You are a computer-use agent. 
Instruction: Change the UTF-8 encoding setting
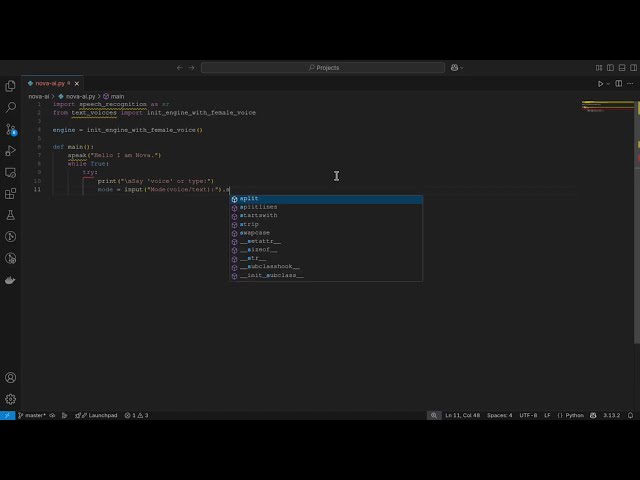tap(528, 416)
